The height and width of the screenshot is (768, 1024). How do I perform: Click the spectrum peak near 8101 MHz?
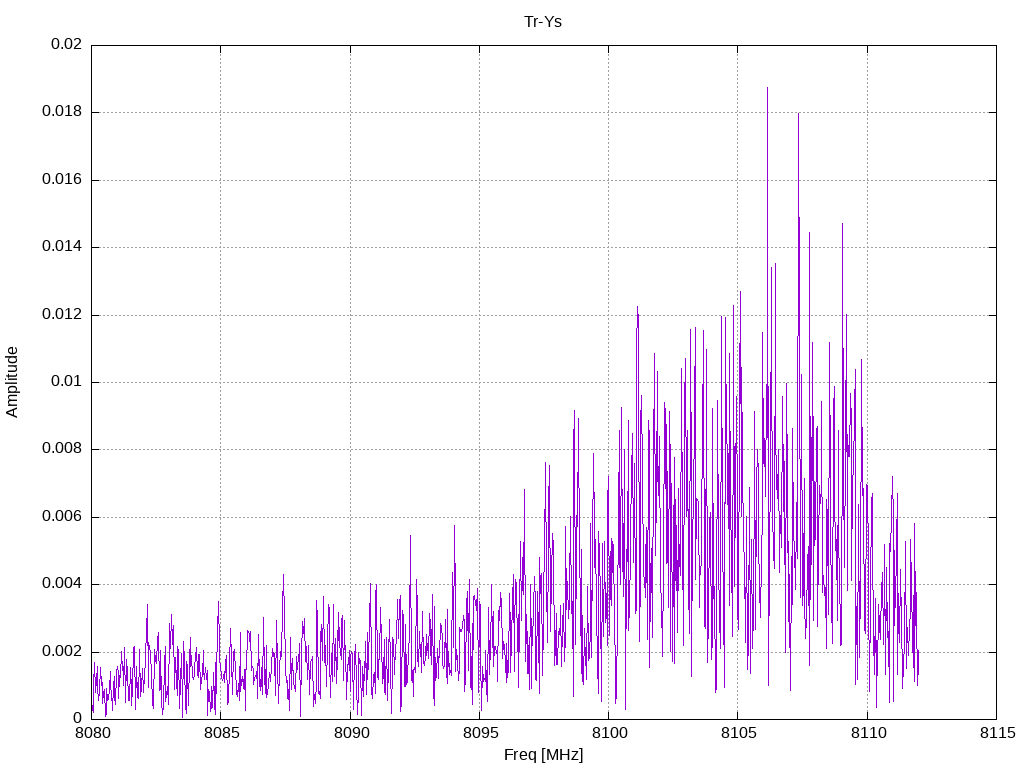tap(637, 308)
